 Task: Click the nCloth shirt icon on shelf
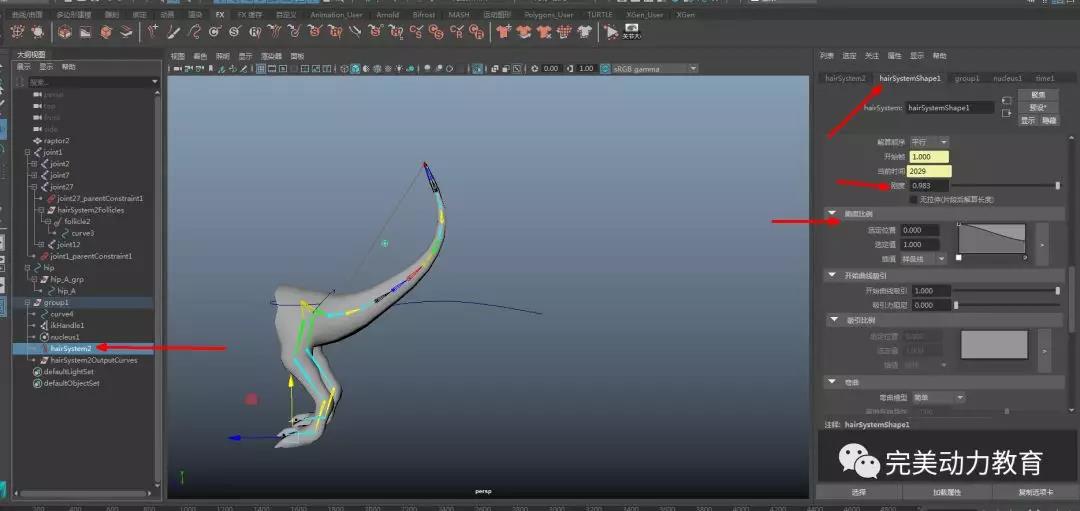(502, 32)
